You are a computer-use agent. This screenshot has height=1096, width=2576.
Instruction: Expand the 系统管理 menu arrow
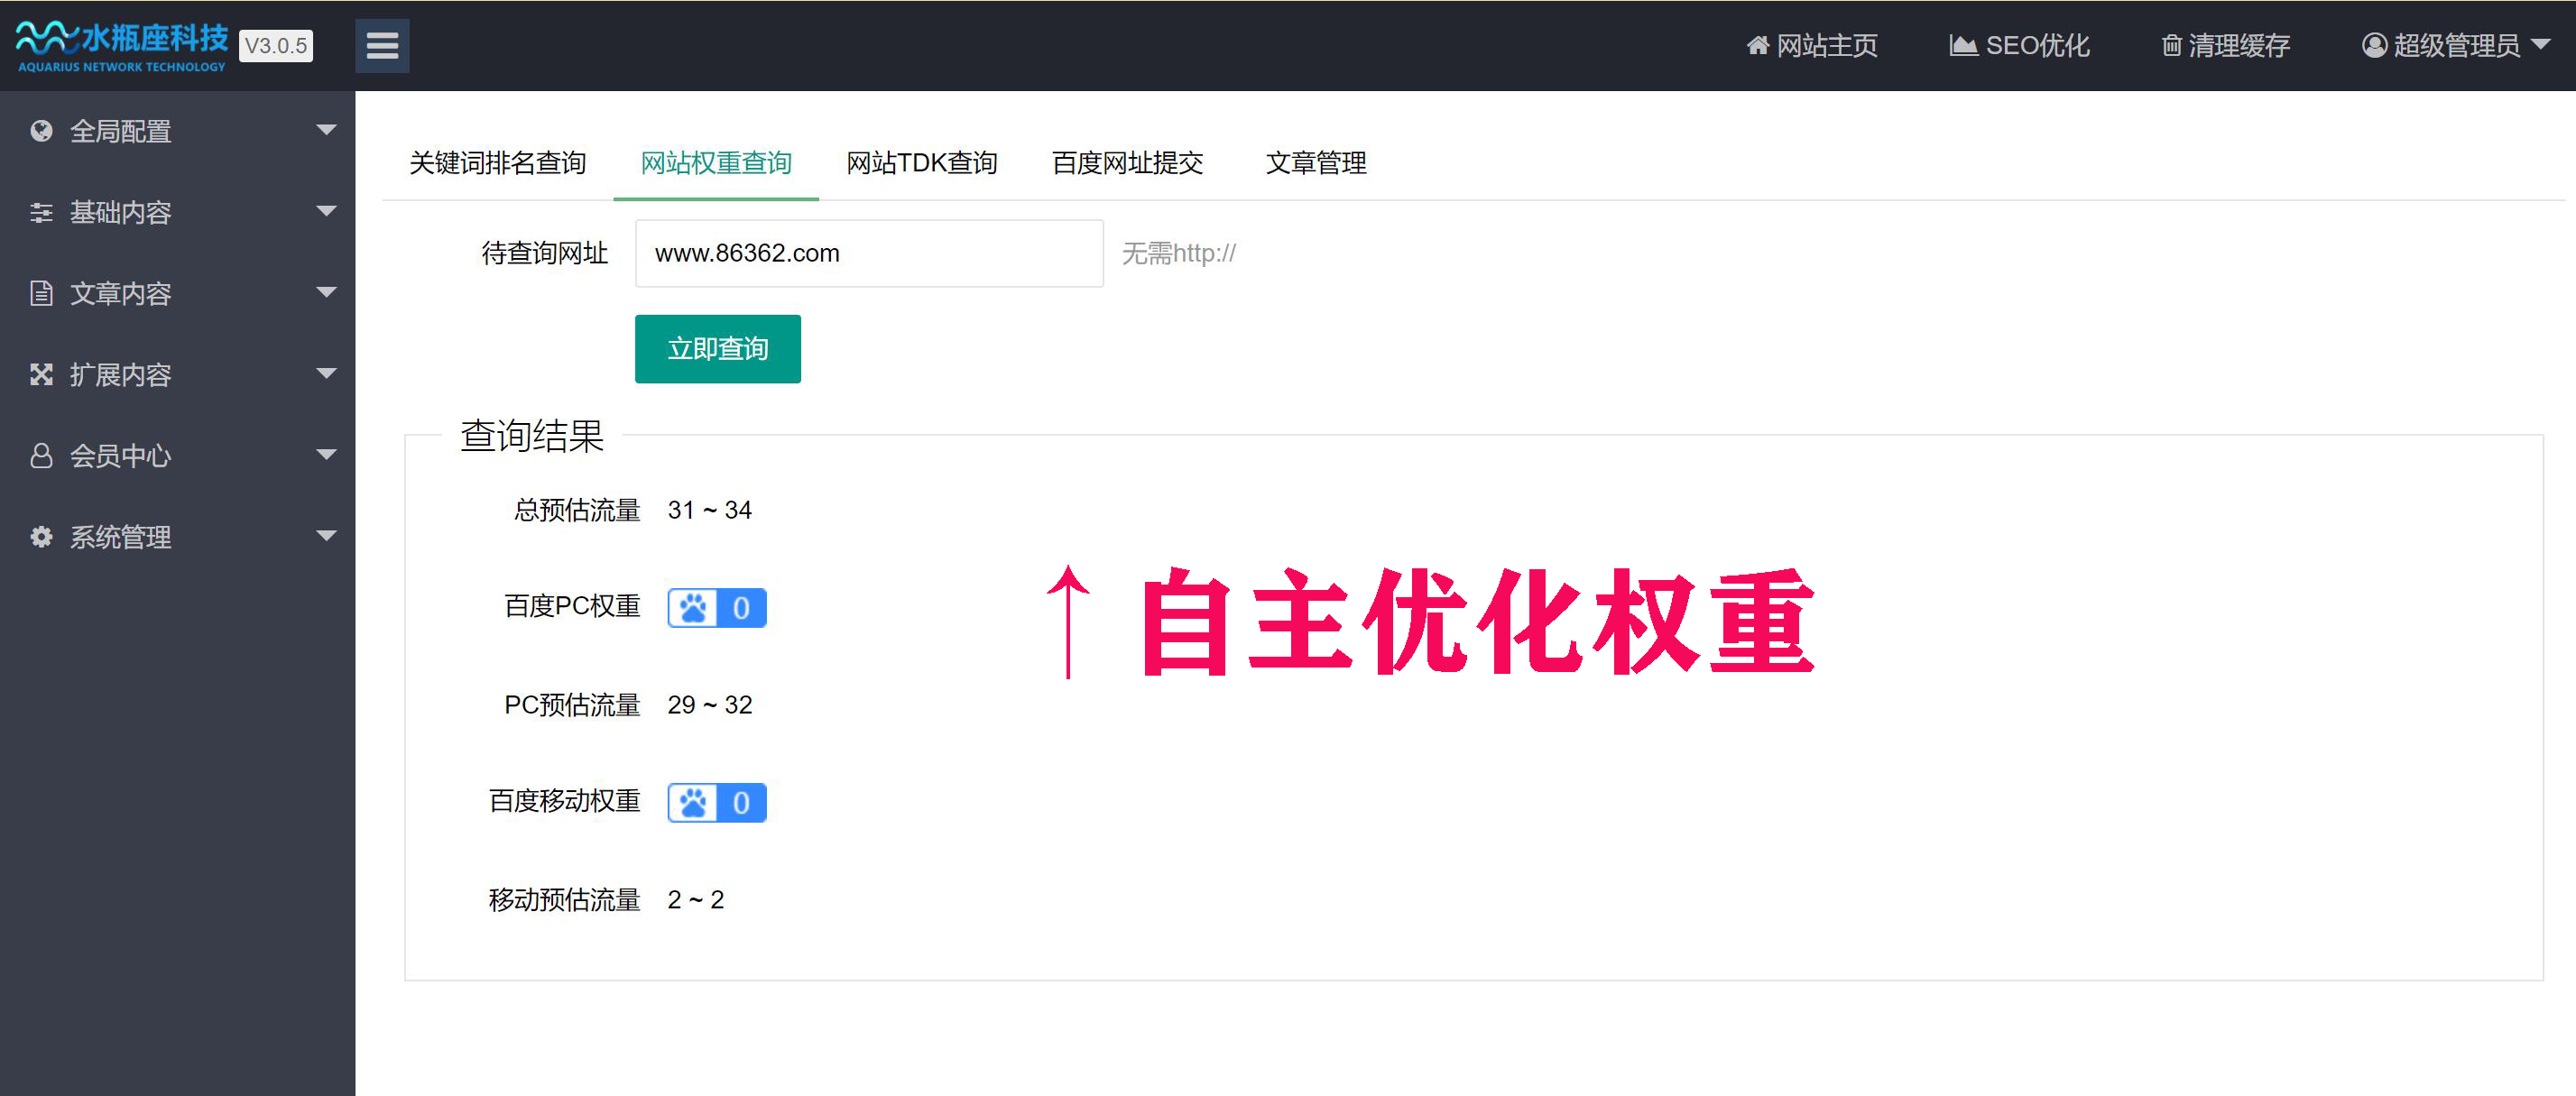point(326,536)
